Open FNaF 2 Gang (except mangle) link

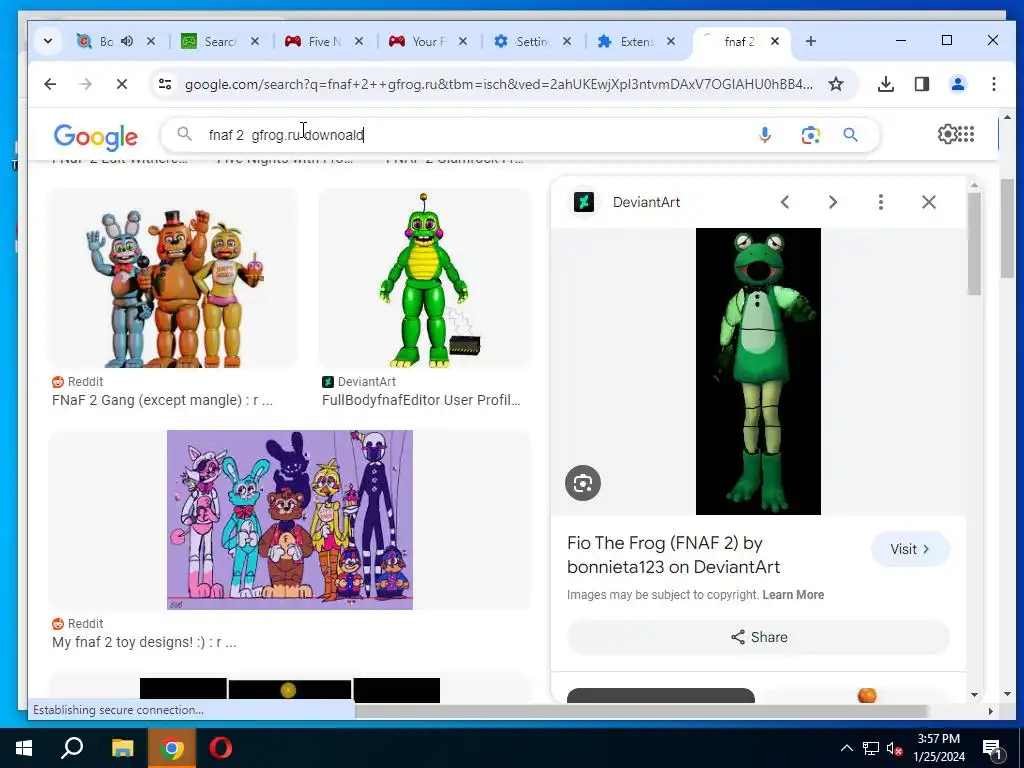point(162,400)
